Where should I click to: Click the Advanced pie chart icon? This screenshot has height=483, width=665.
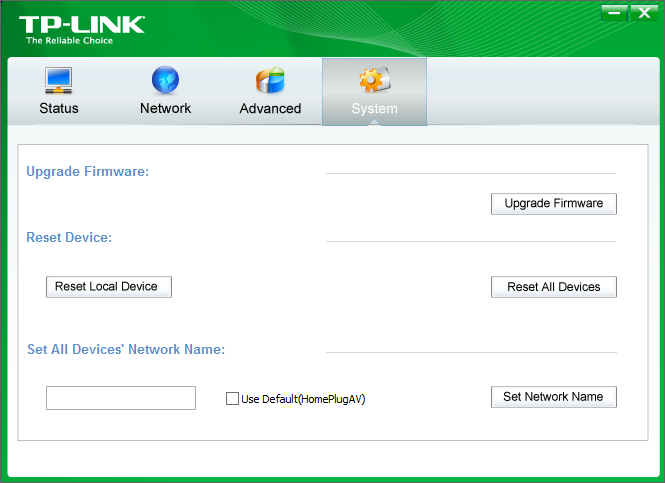pyautogui.click(x=270, y=80)
